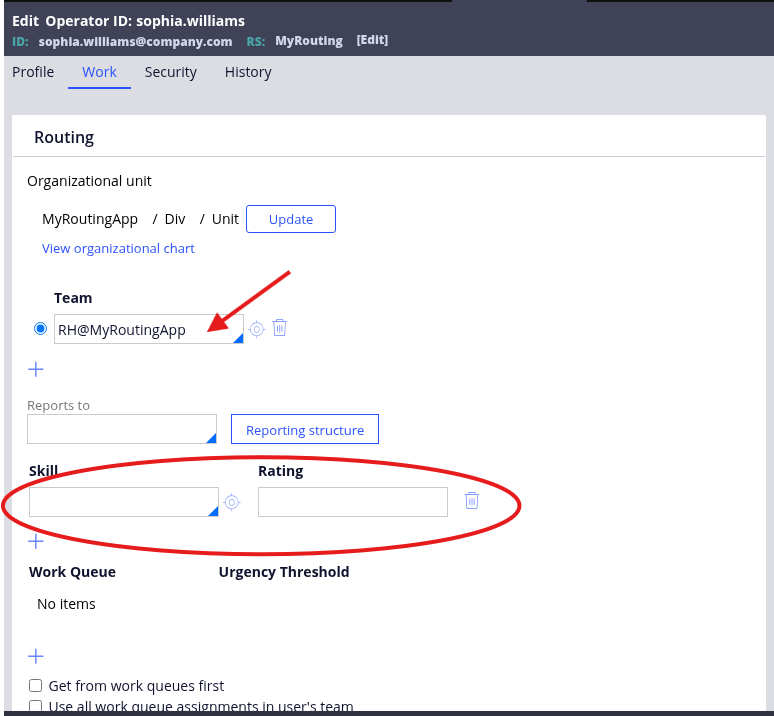The width and height of the screenshot is (774, 716).
Task: Delete the skill row trash icon
Action: (x=472, y=501)
